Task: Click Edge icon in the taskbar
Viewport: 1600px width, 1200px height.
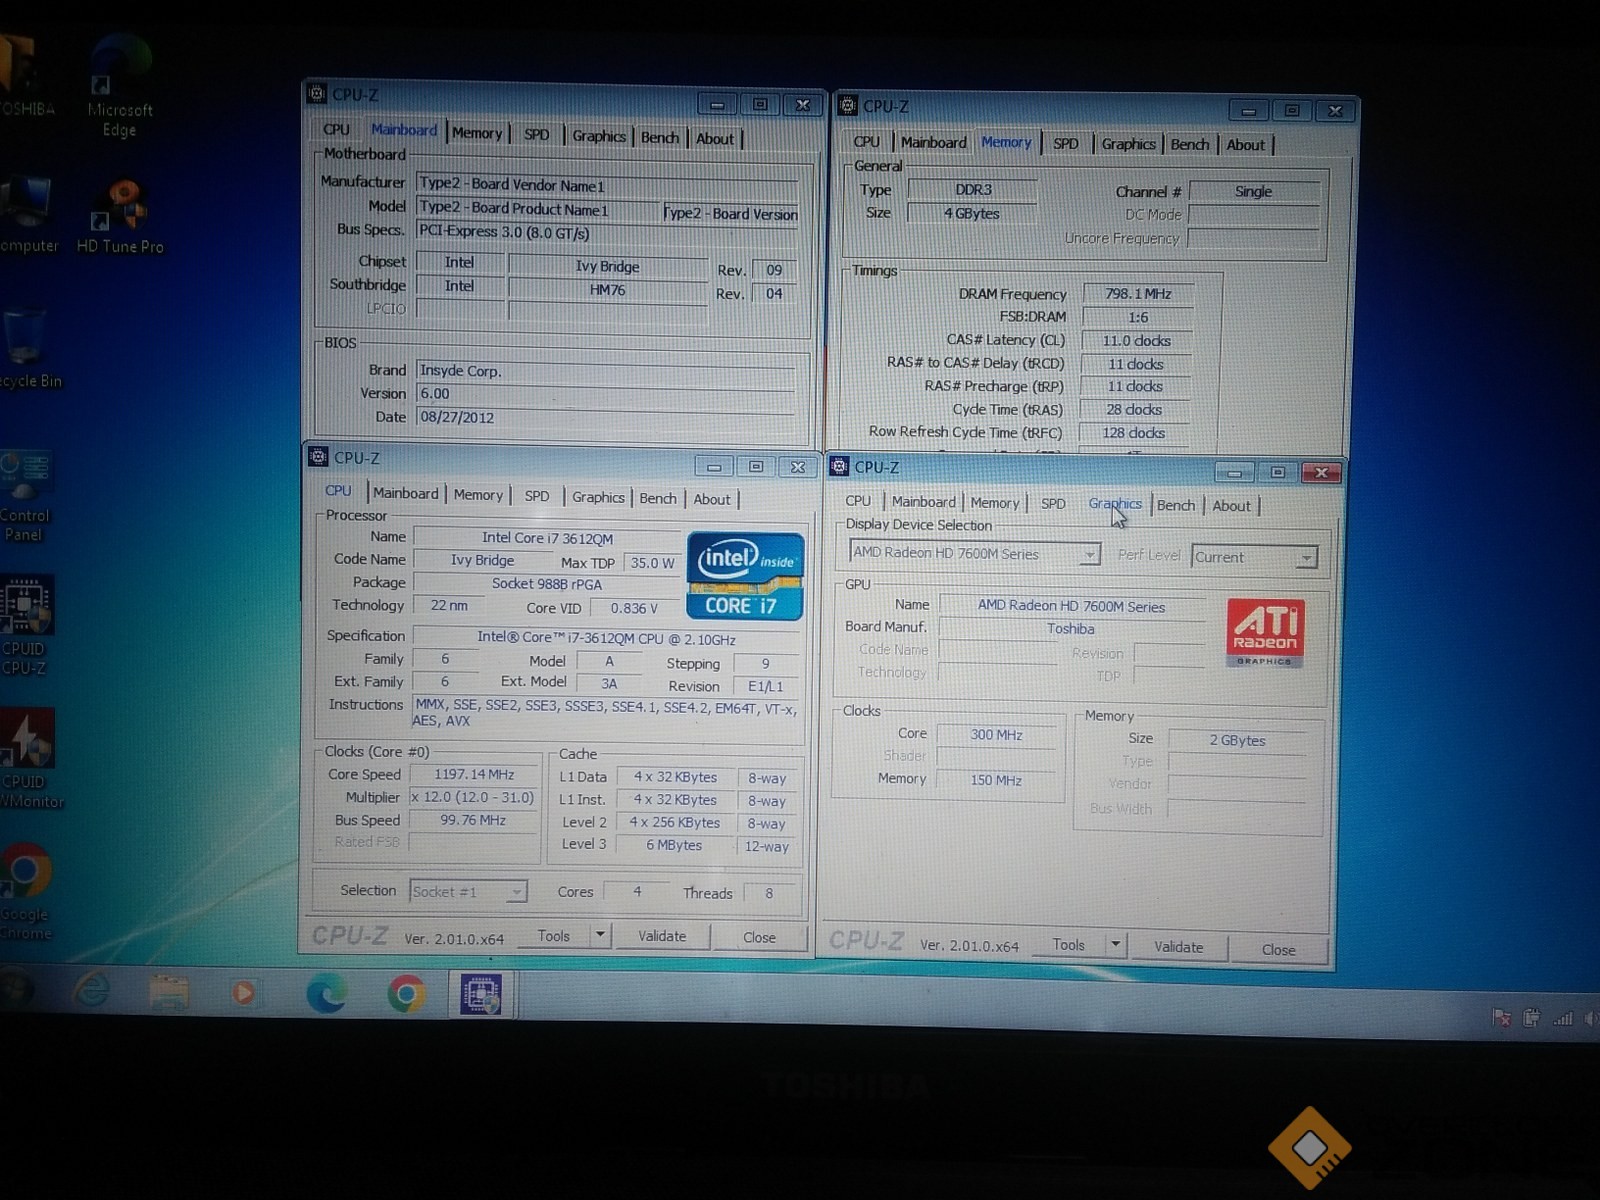Action: tap(326, 993)
